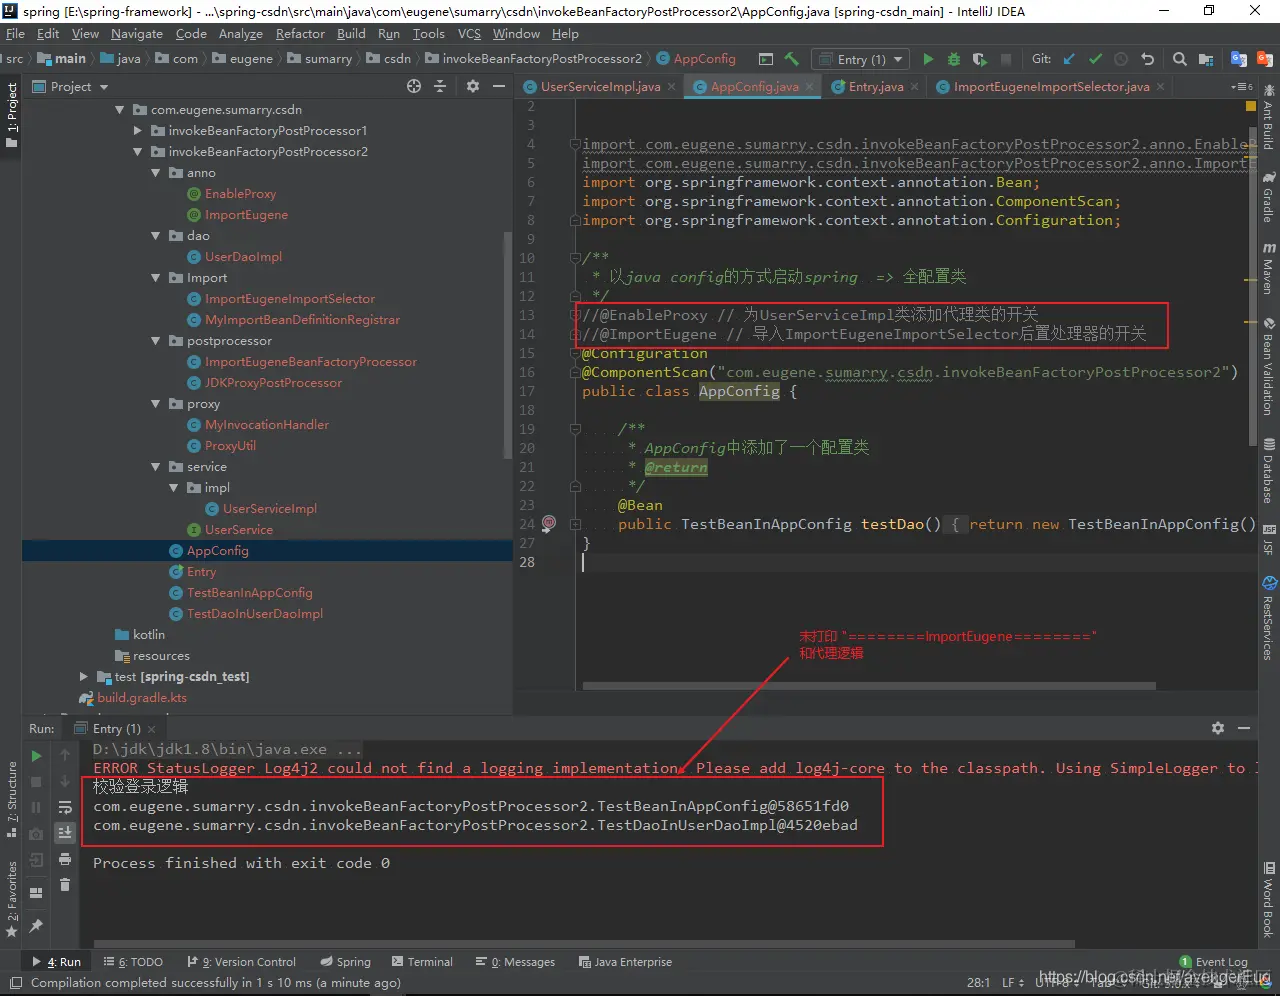Open Maven side panel
The height and width of the screenshot is (996, 1280).
1269,268
